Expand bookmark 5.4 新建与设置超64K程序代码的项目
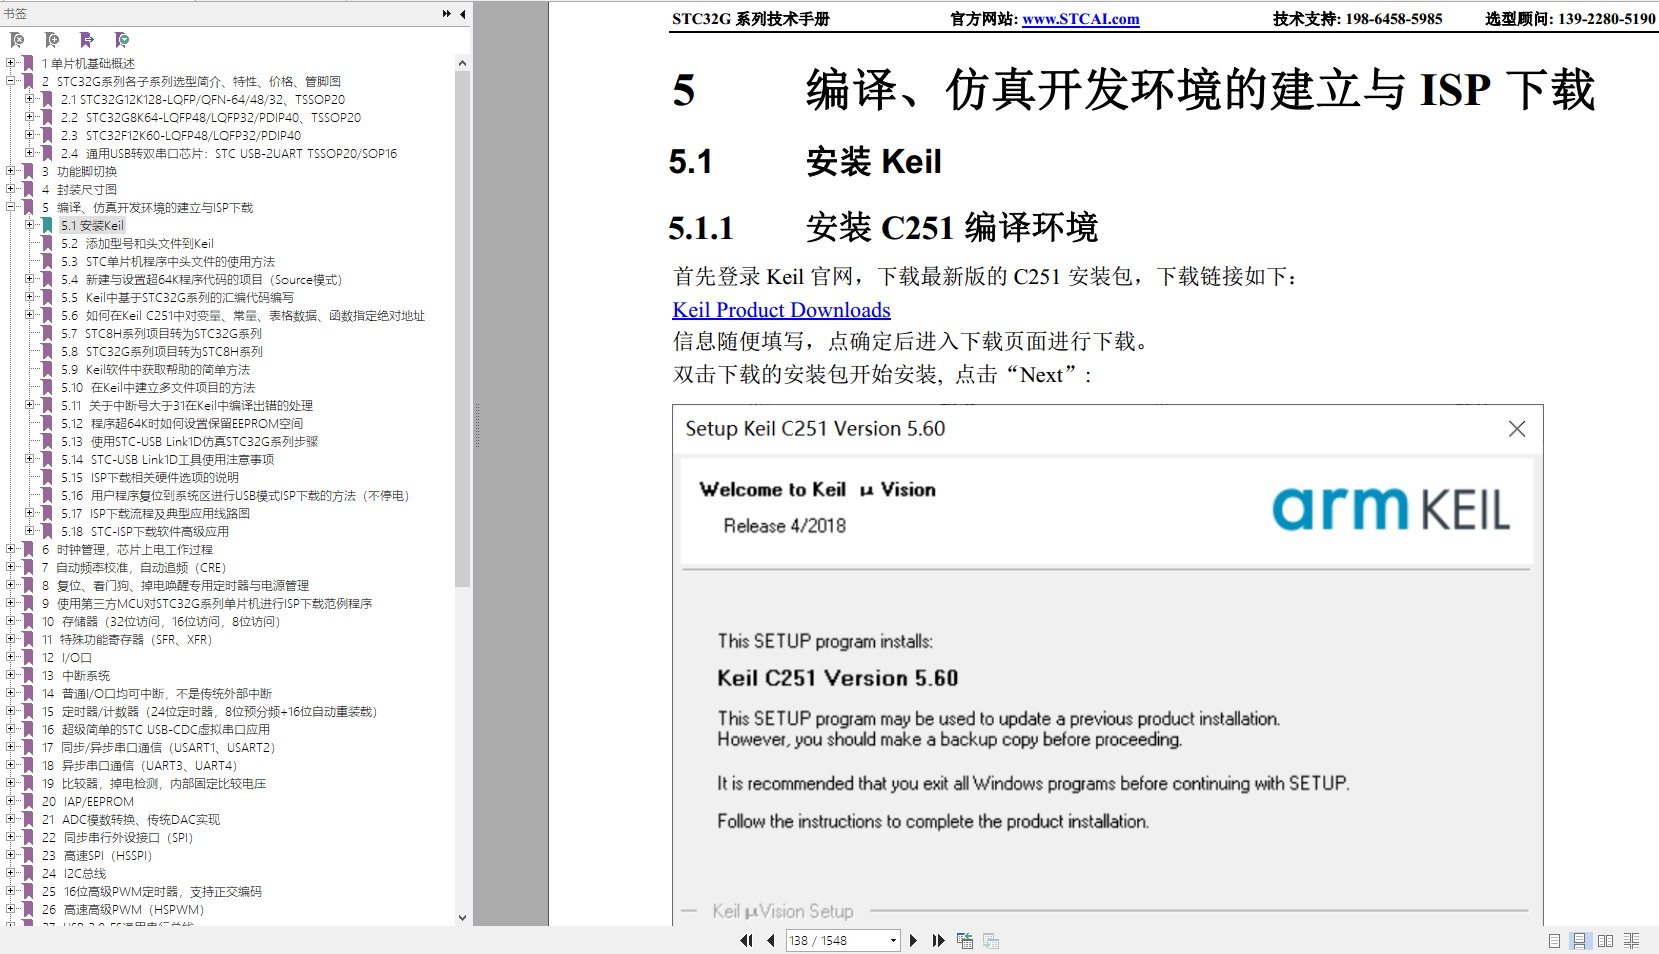 tap(29, 278)
